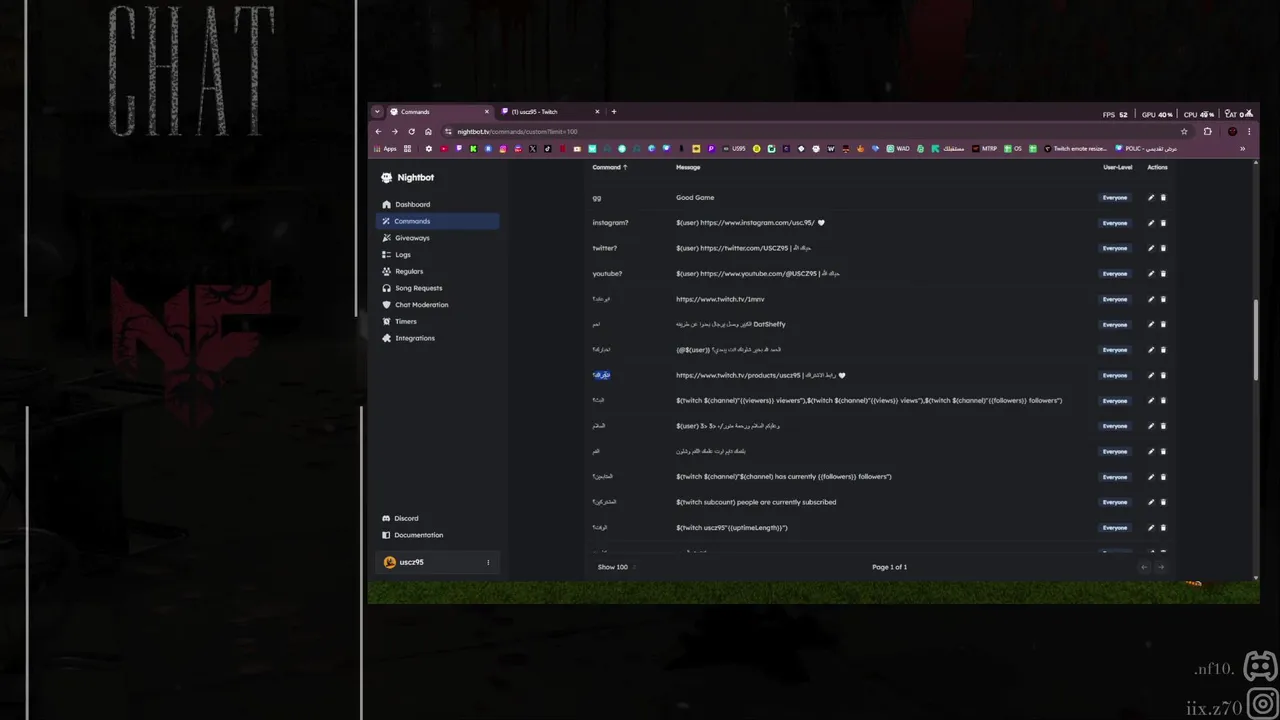Click the Nightbot logo
Viewport: 1280px width, 720px height.
(408, 177)
